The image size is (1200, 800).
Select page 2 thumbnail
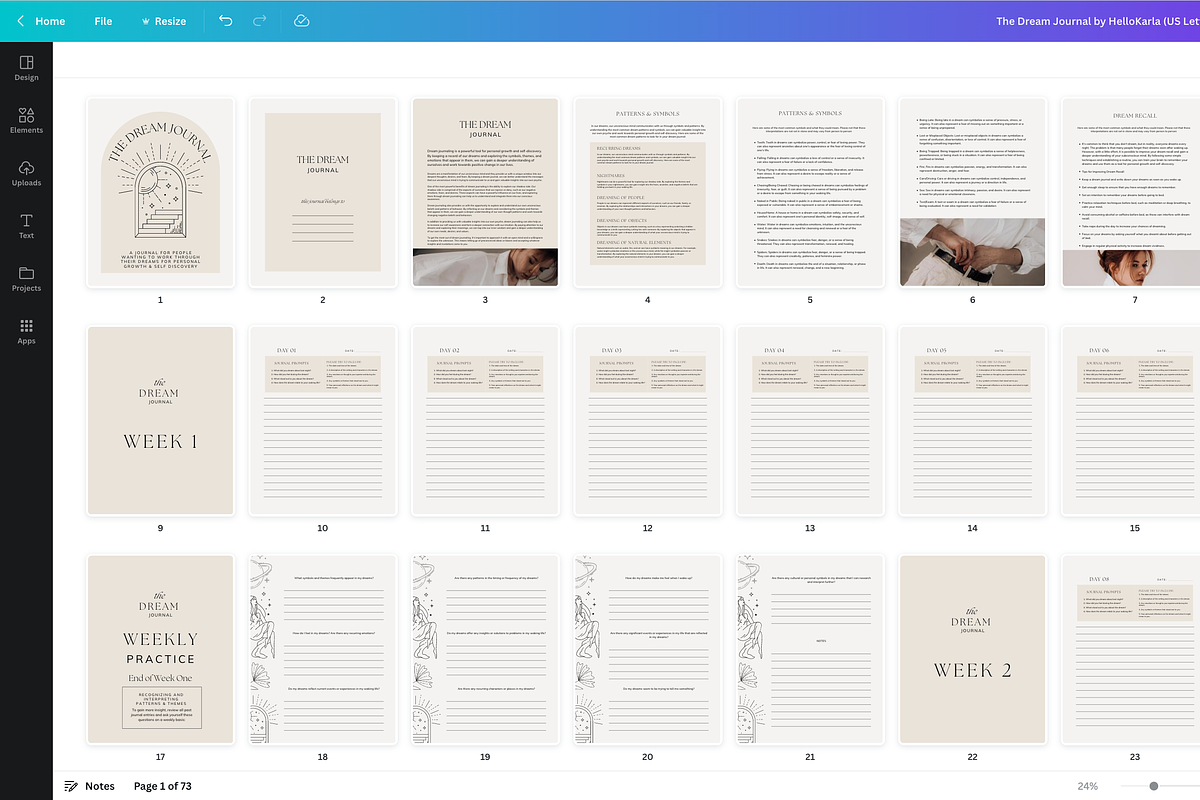point(323,192)
